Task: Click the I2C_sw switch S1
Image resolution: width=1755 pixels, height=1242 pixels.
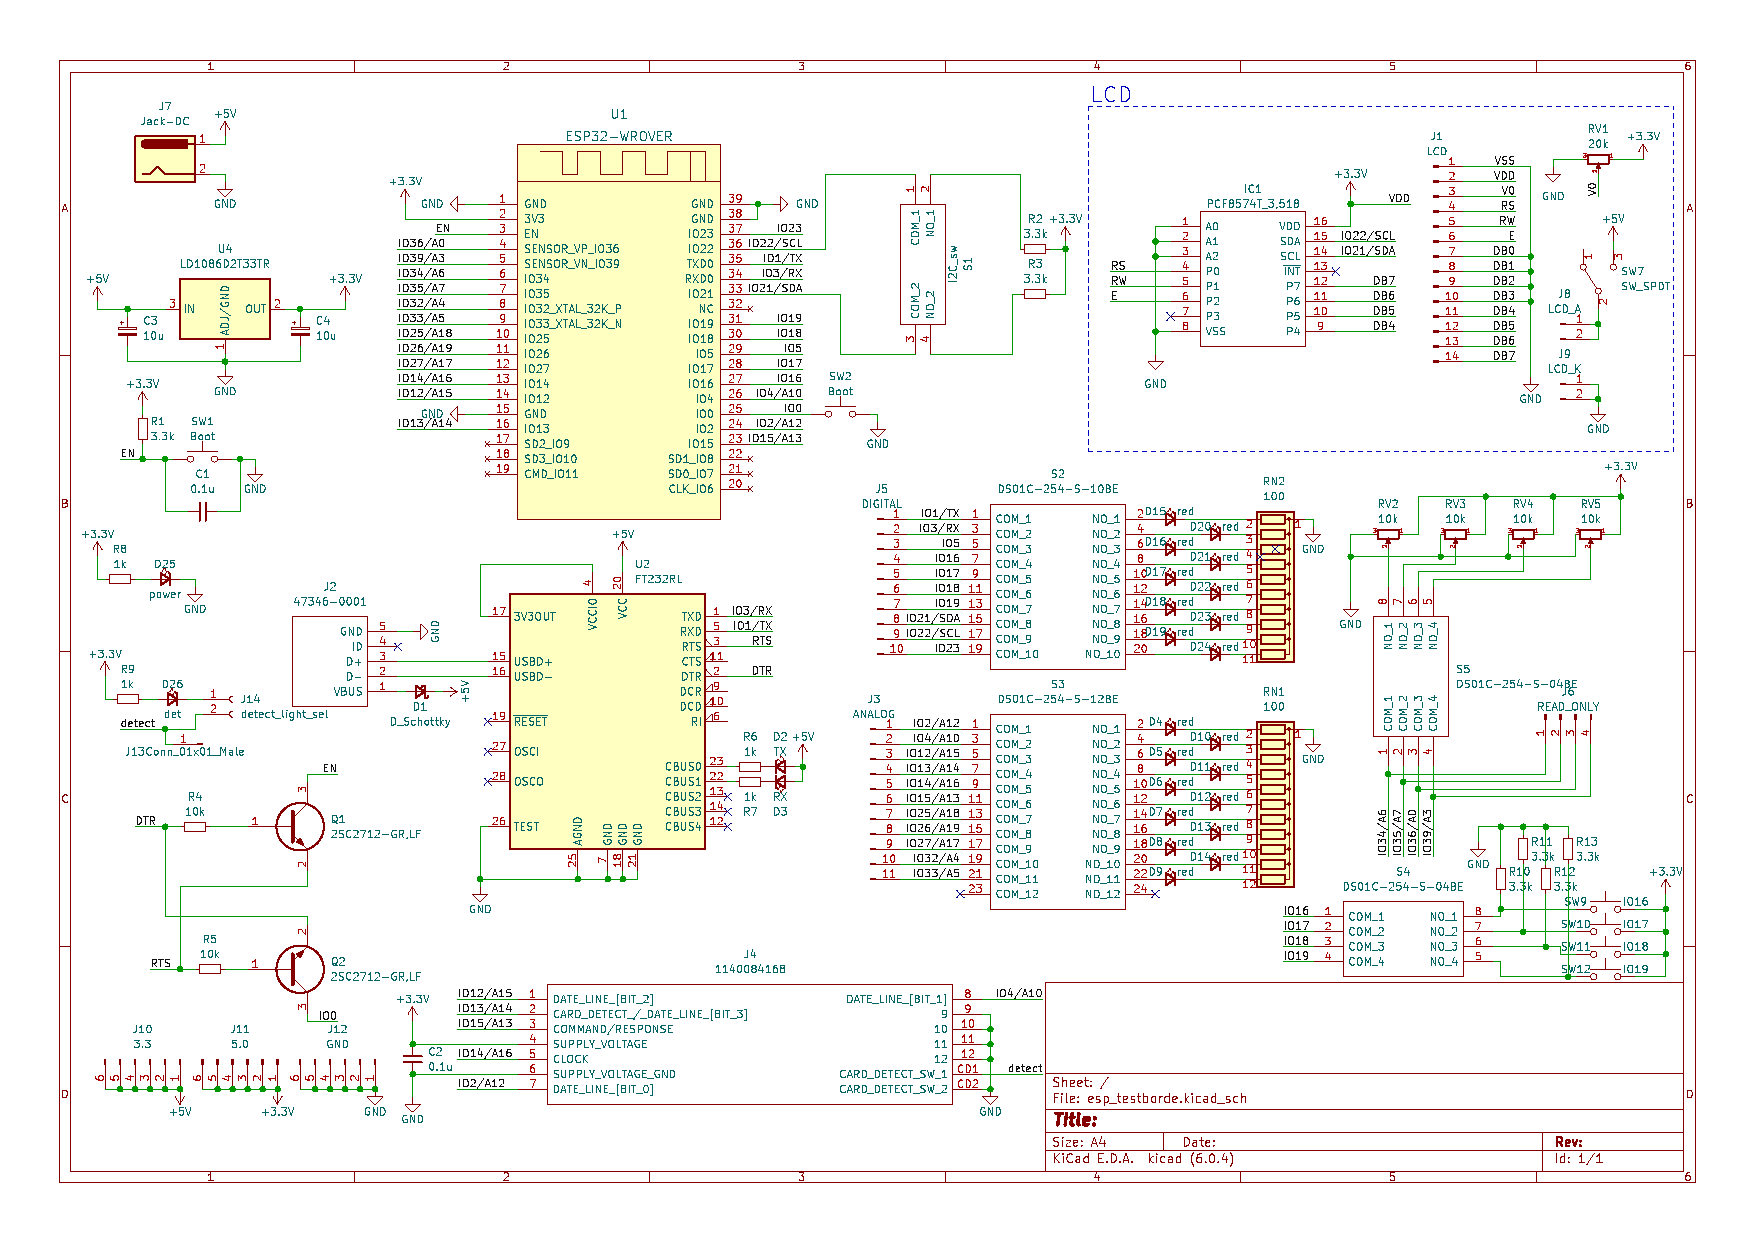Action: pyautogui.click(x=922, y=264)
